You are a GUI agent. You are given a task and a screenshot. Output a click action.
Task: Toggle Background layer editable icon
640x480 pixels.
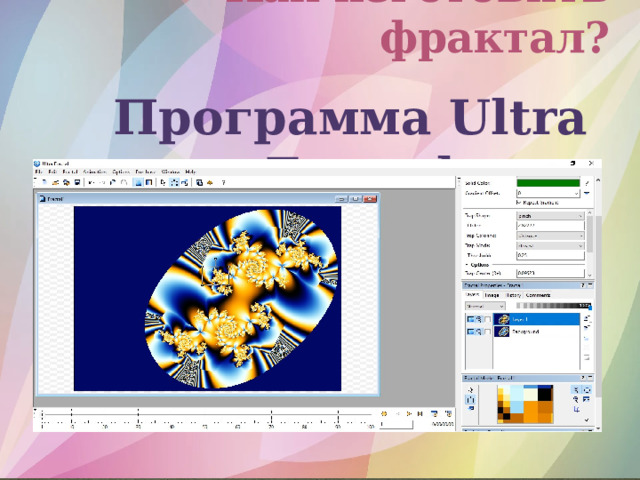pyautogui.click(x=478, y=331)
